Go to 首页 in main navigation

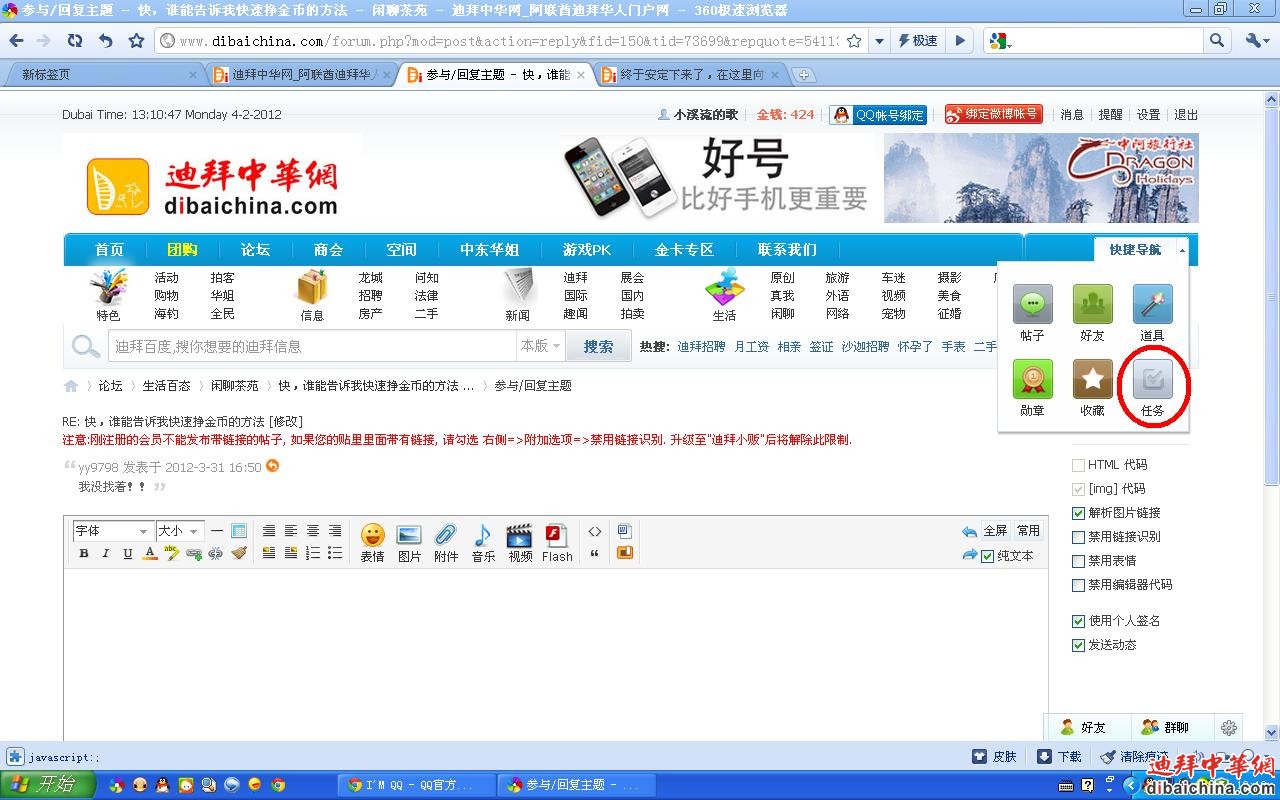(x=109, y=250)
